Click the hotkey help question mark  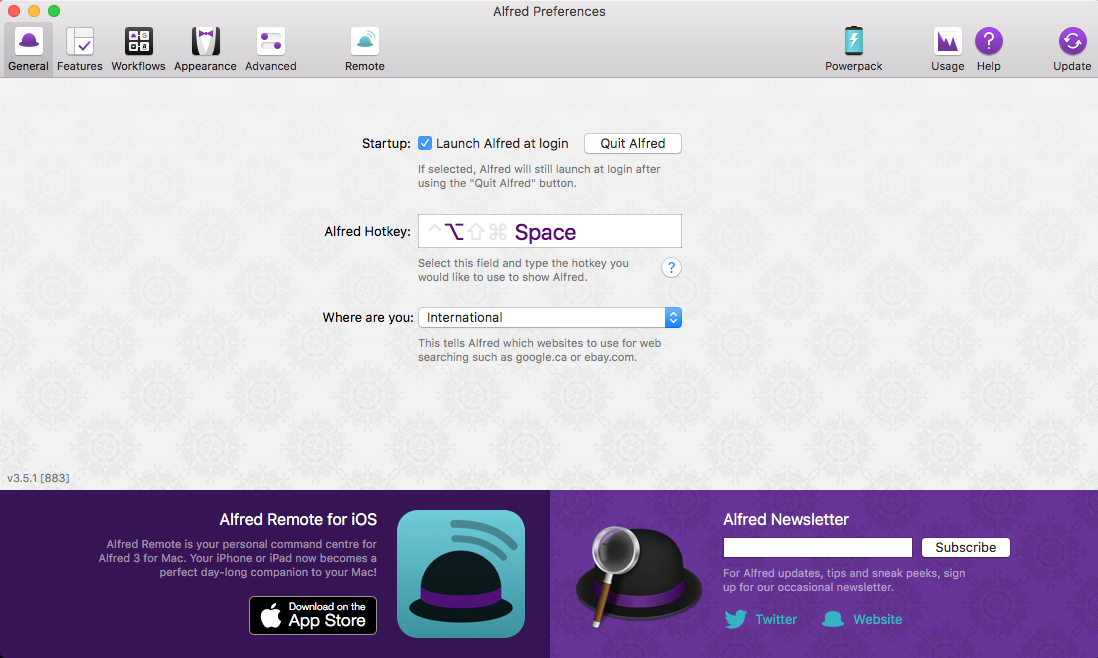(x=672, y=267)
